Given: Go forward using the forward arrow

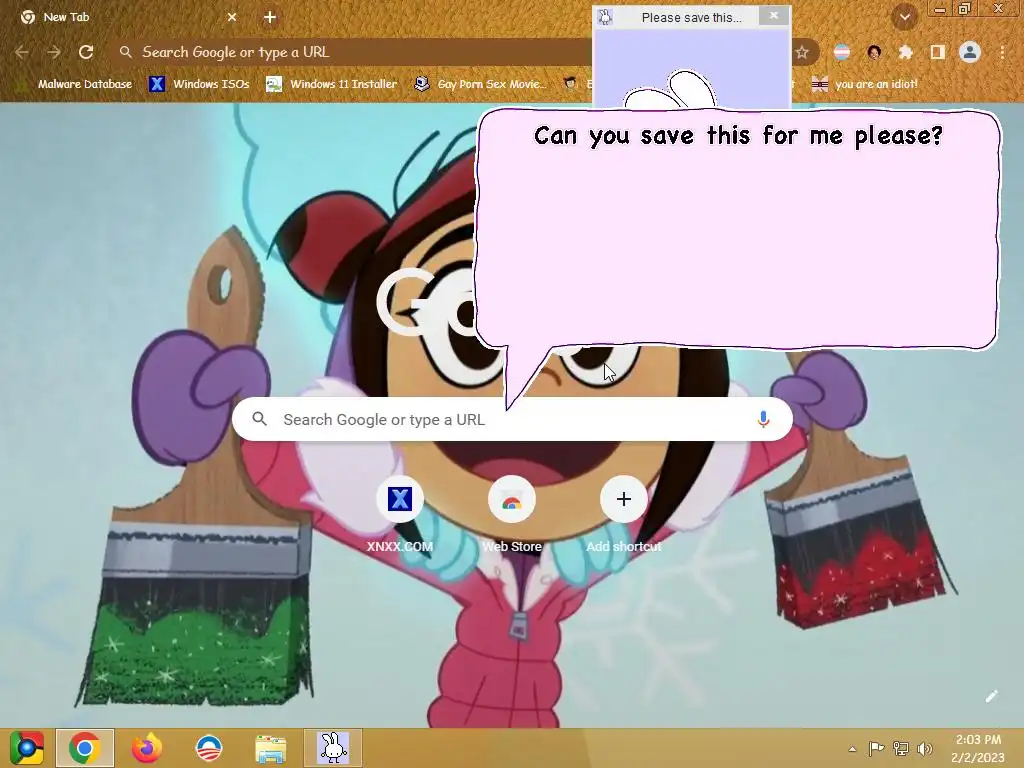Looking at the screenshot, I should coord(54,52).
